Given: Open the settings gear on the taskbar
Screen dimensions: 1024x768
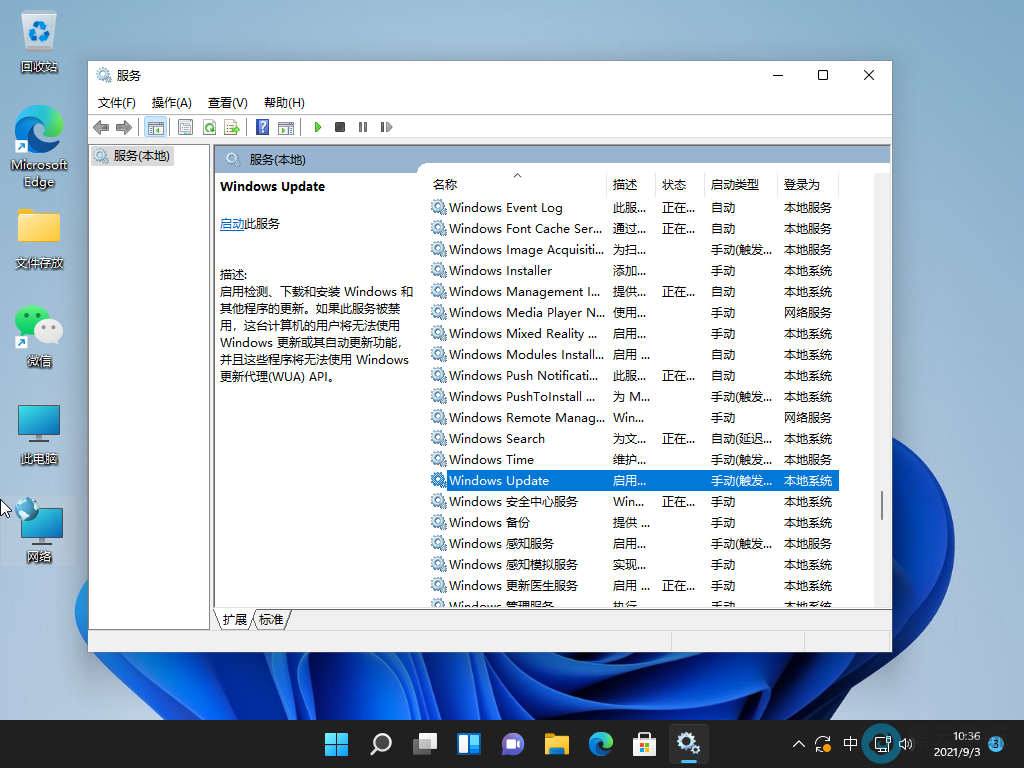Looking at the screenshot, I should click(688, 744).
